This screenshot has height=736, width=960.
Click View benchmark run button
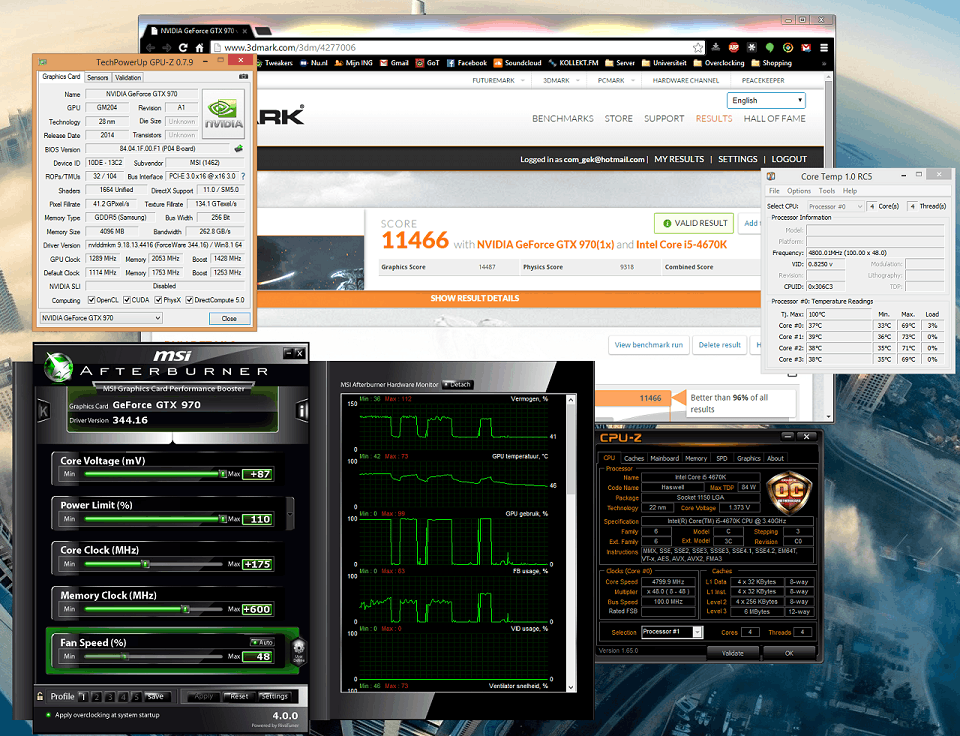pos(649,345)
